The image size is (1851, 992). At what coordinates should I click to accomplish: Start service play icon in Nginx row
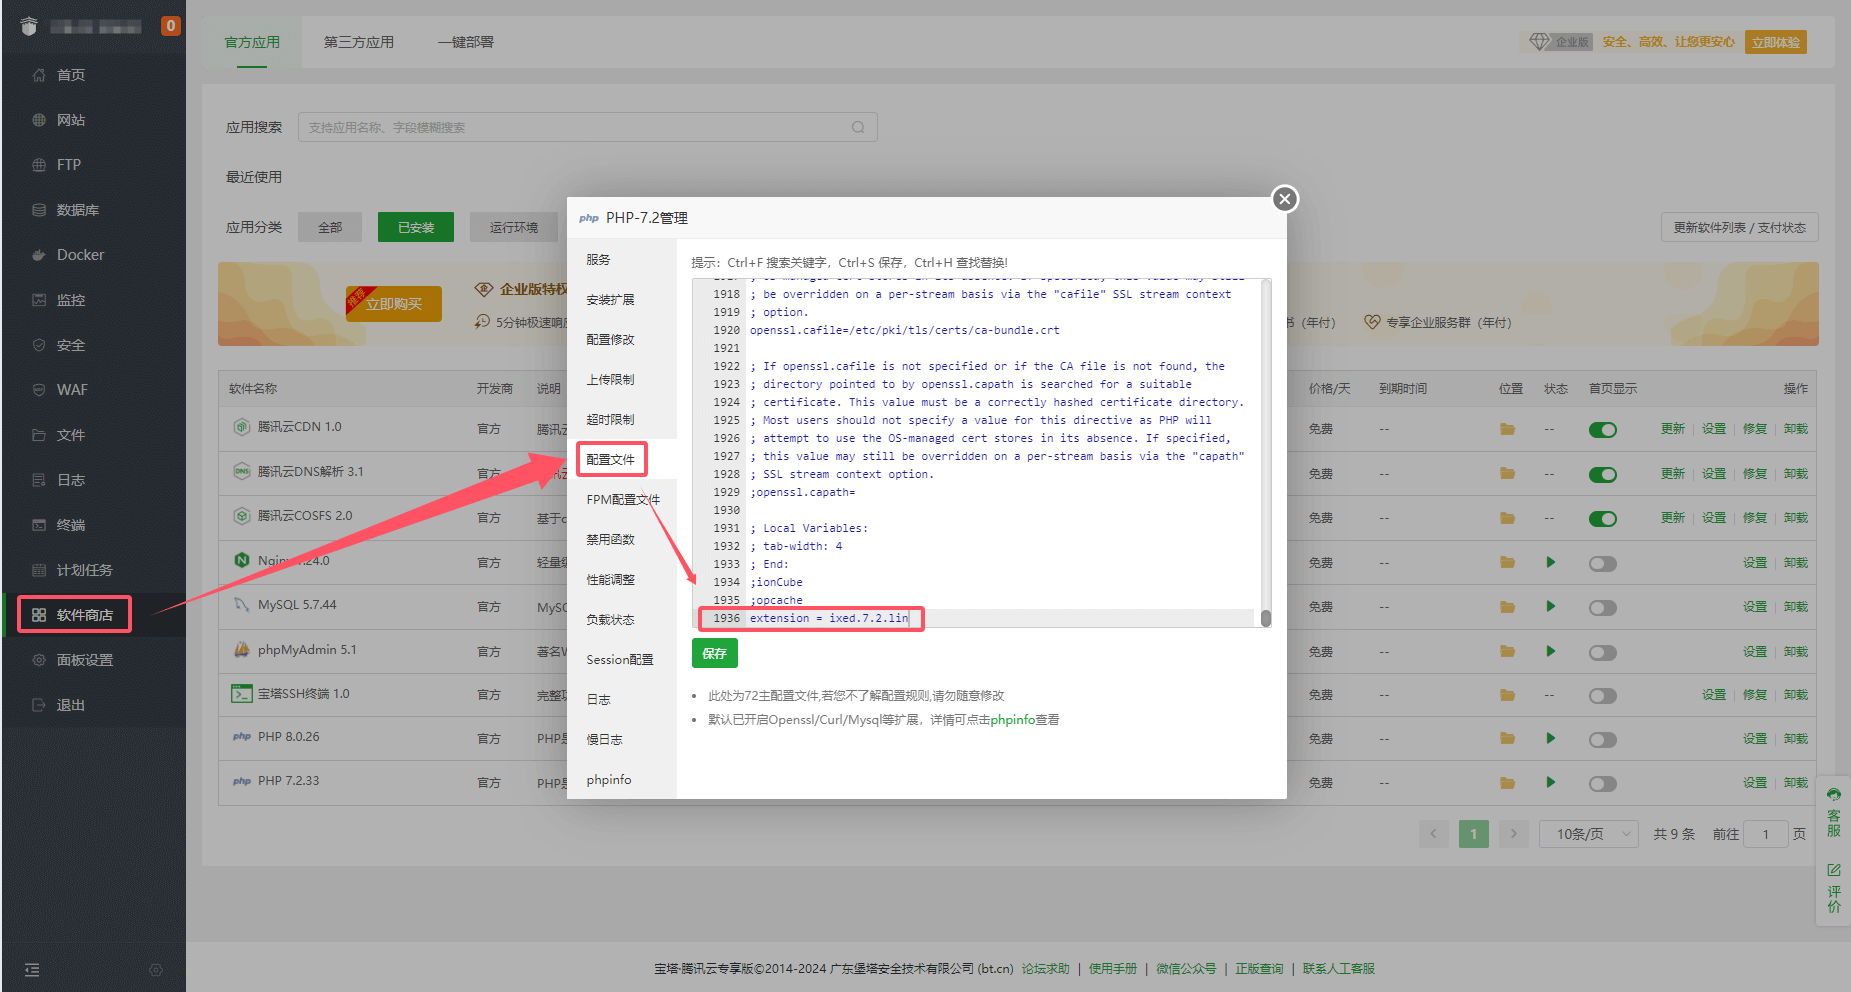1551,562
